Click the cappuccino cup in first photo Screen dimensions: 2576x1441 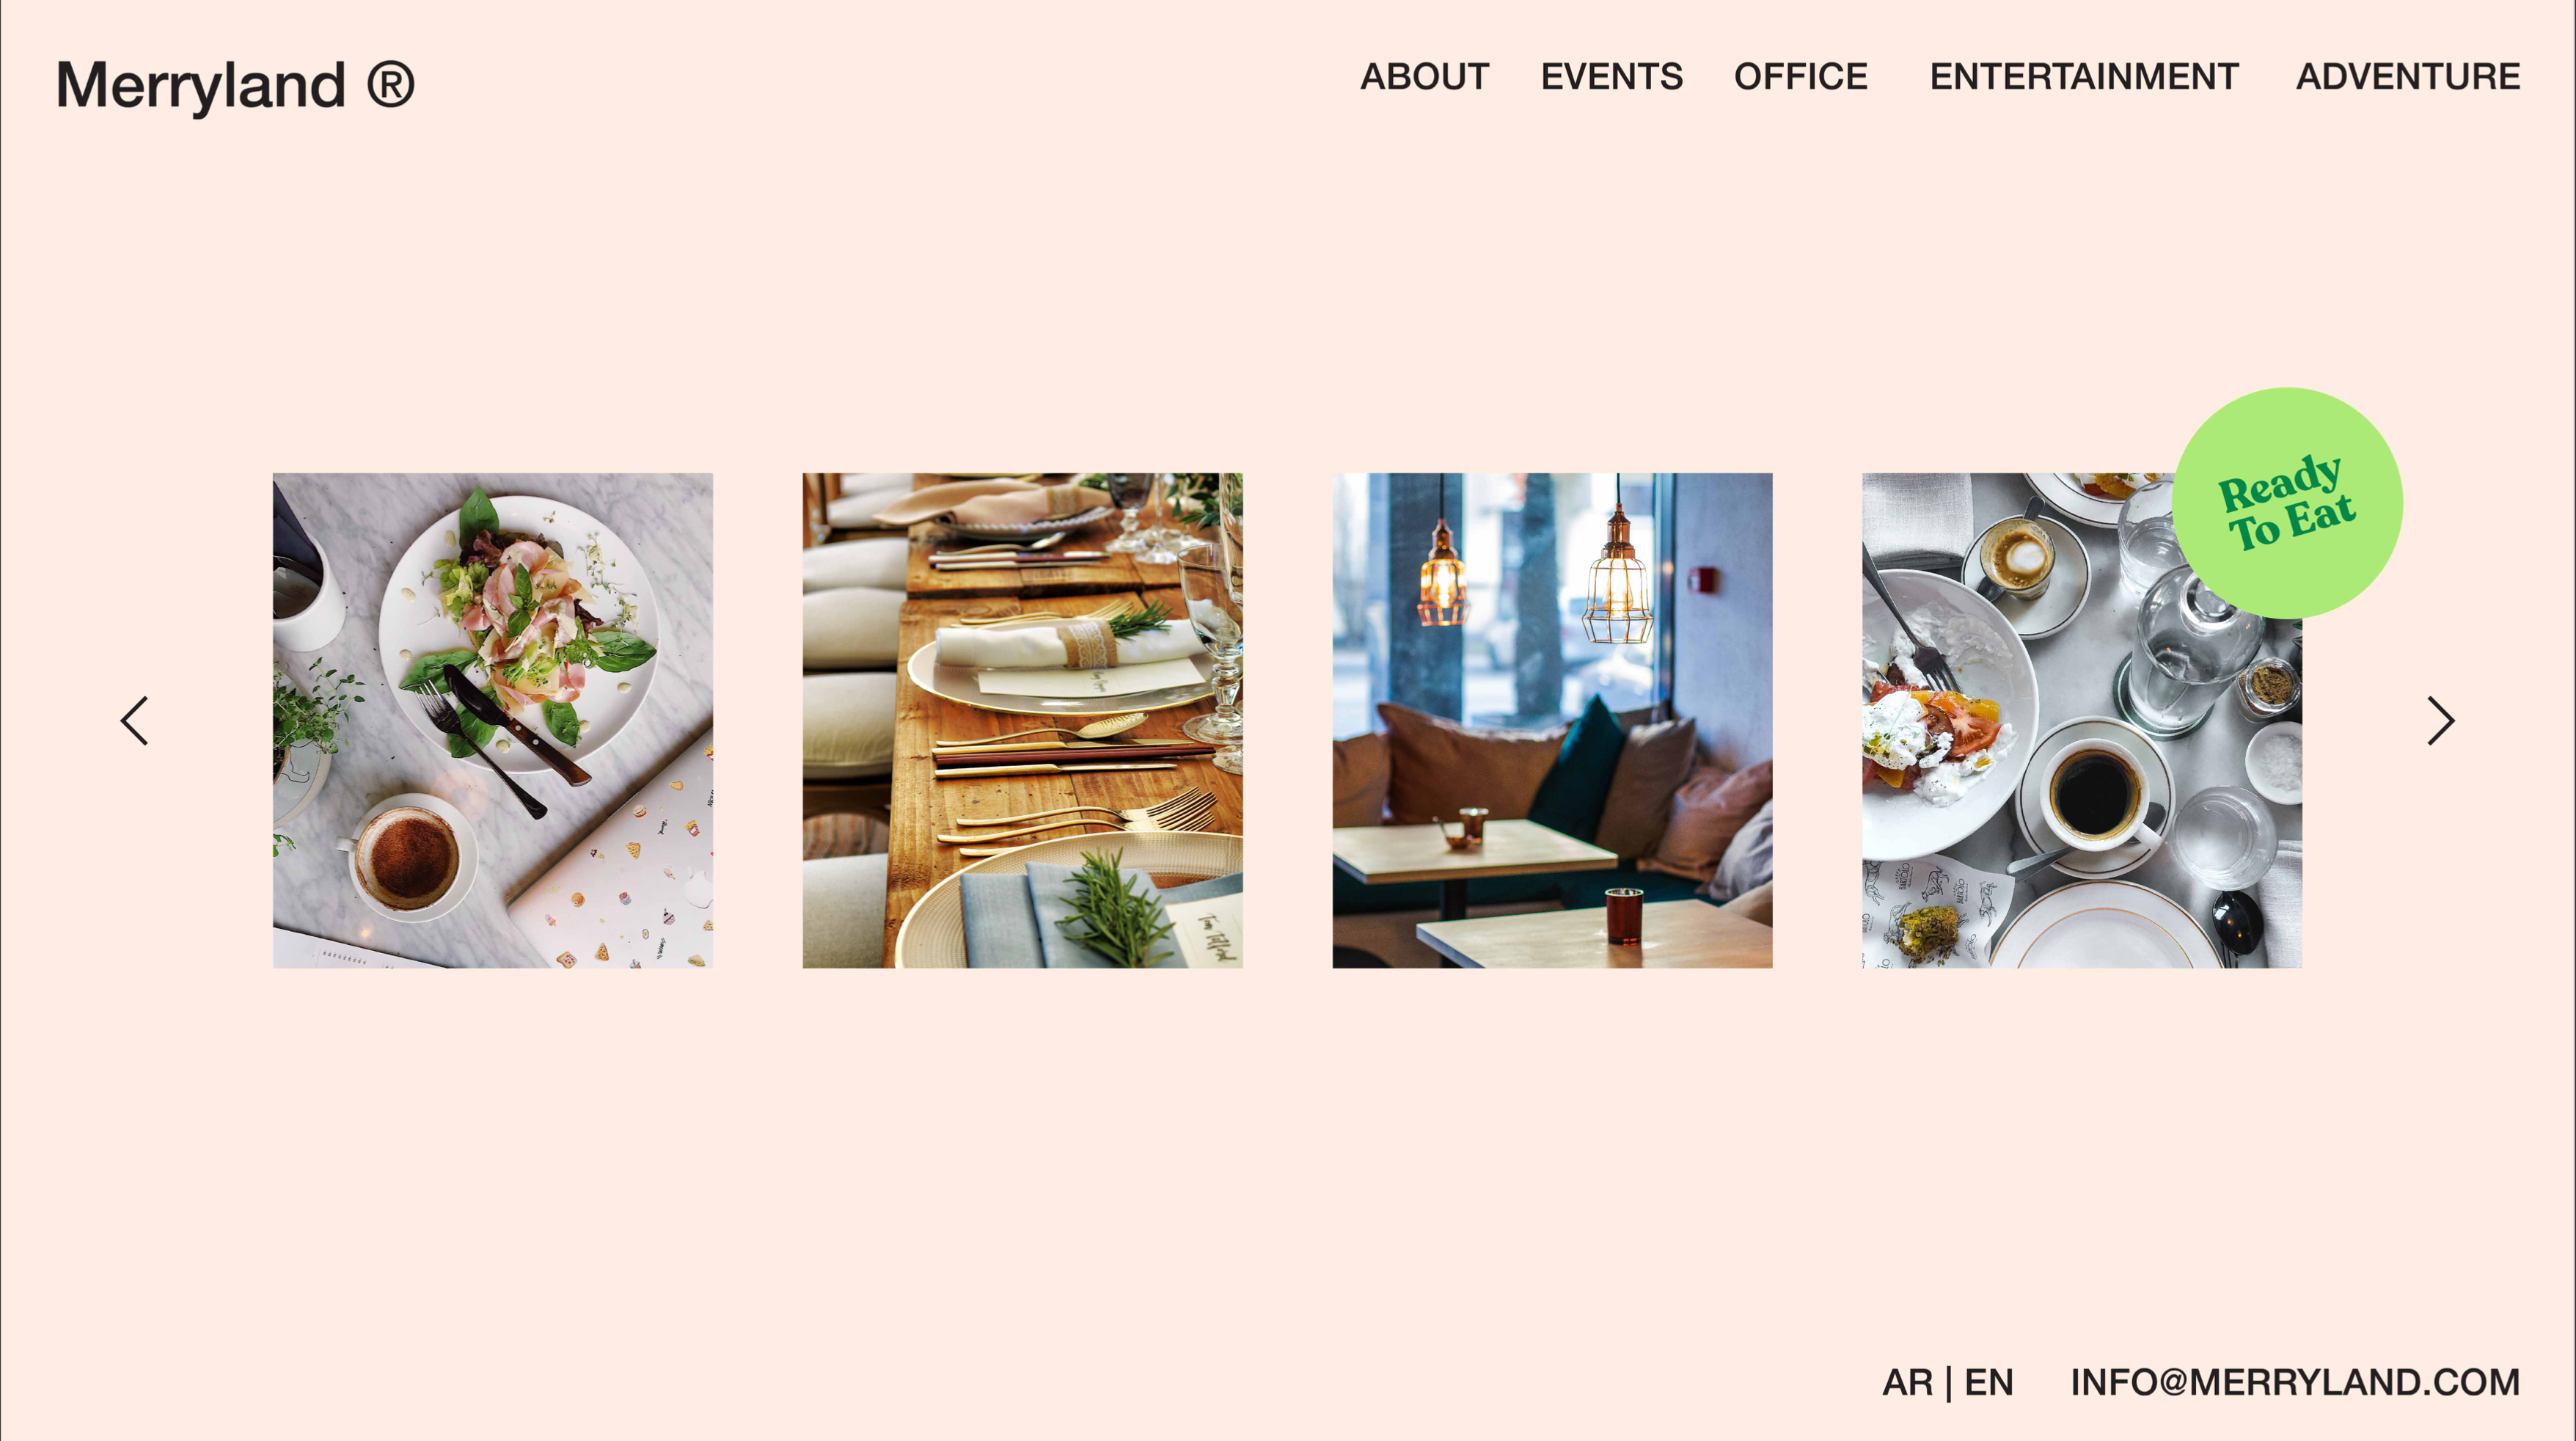point(408,857)
